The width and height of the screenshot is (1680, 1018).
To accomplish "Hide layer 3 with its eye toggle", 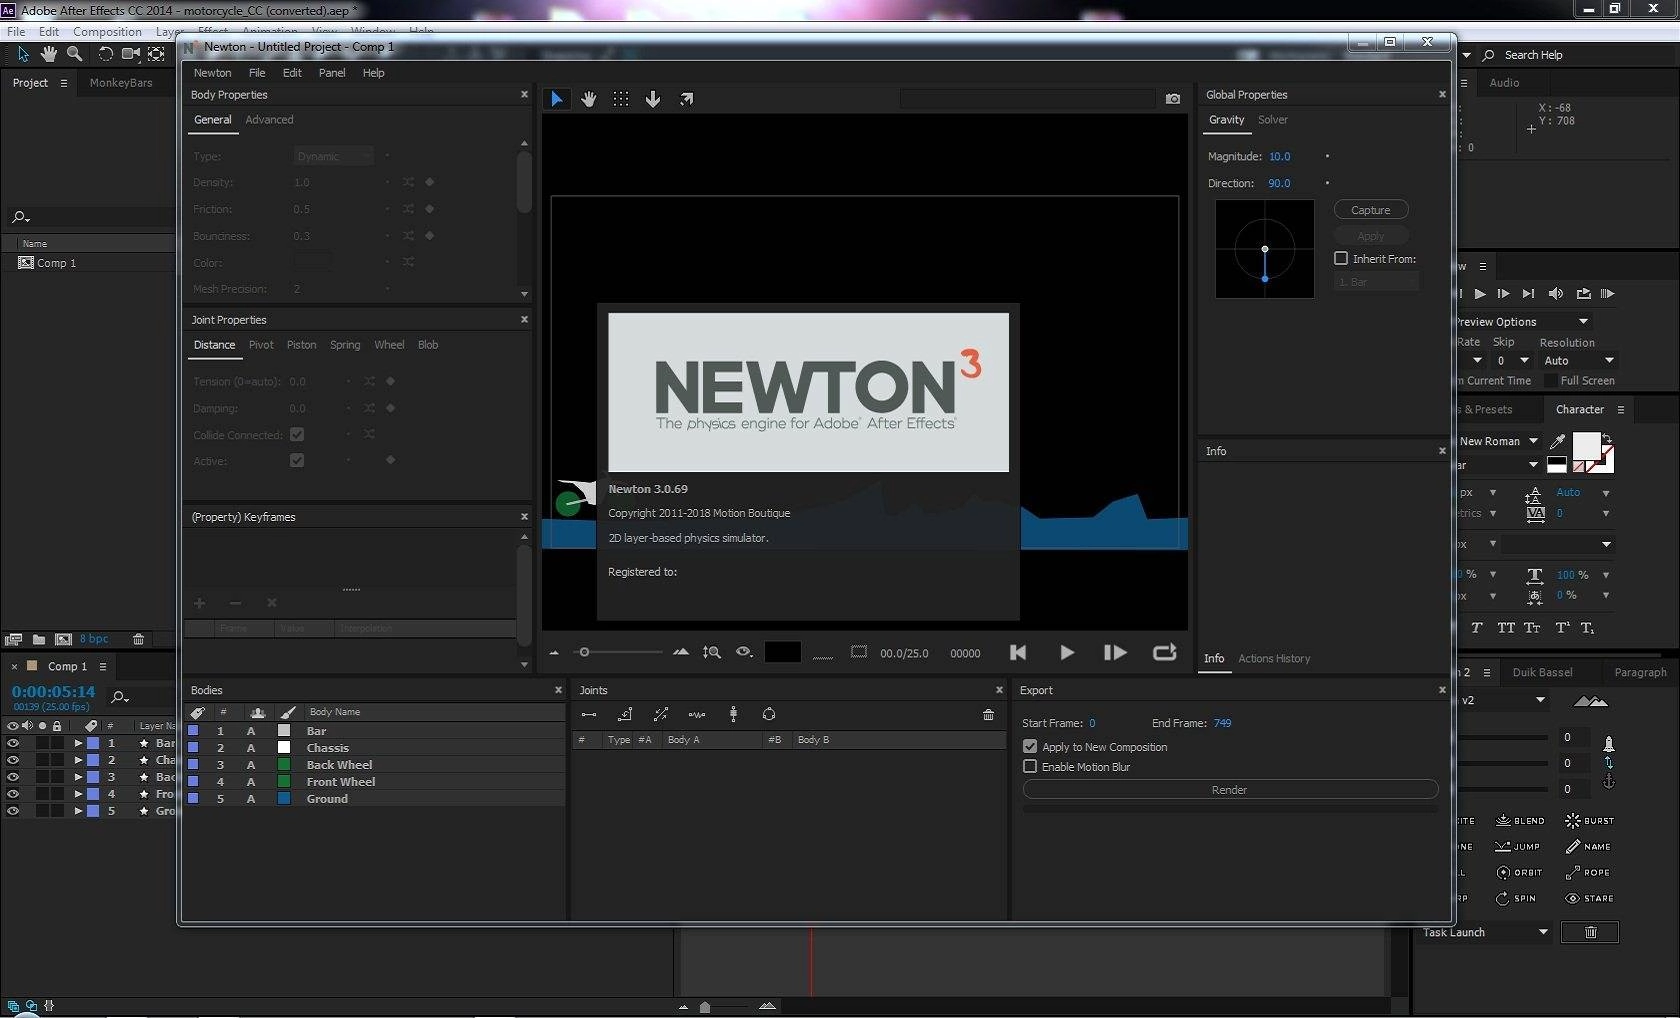I will pyautogui.click(x=13, y=777).
